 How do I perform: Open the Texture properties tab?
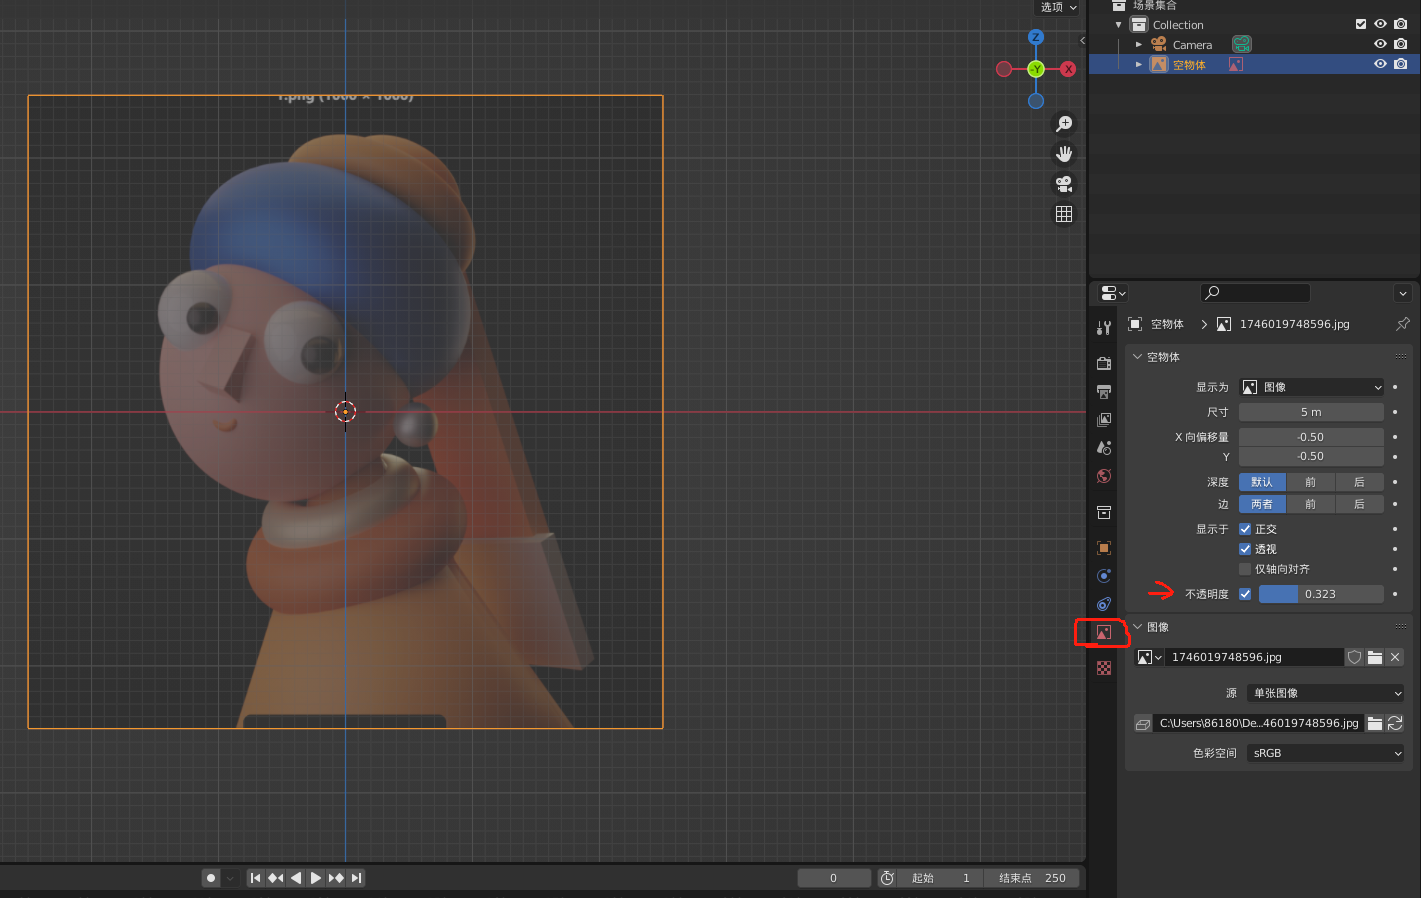click(1104, 668)
